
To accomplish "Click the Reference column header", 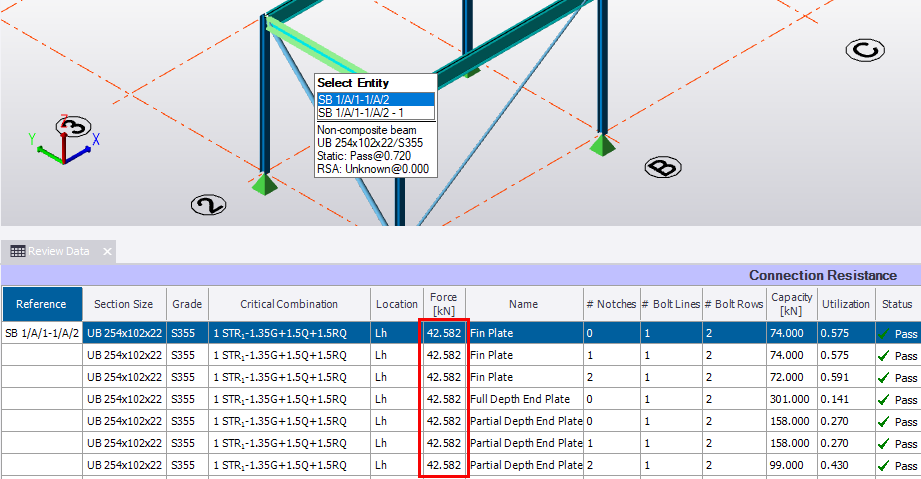I will [41, 304].
